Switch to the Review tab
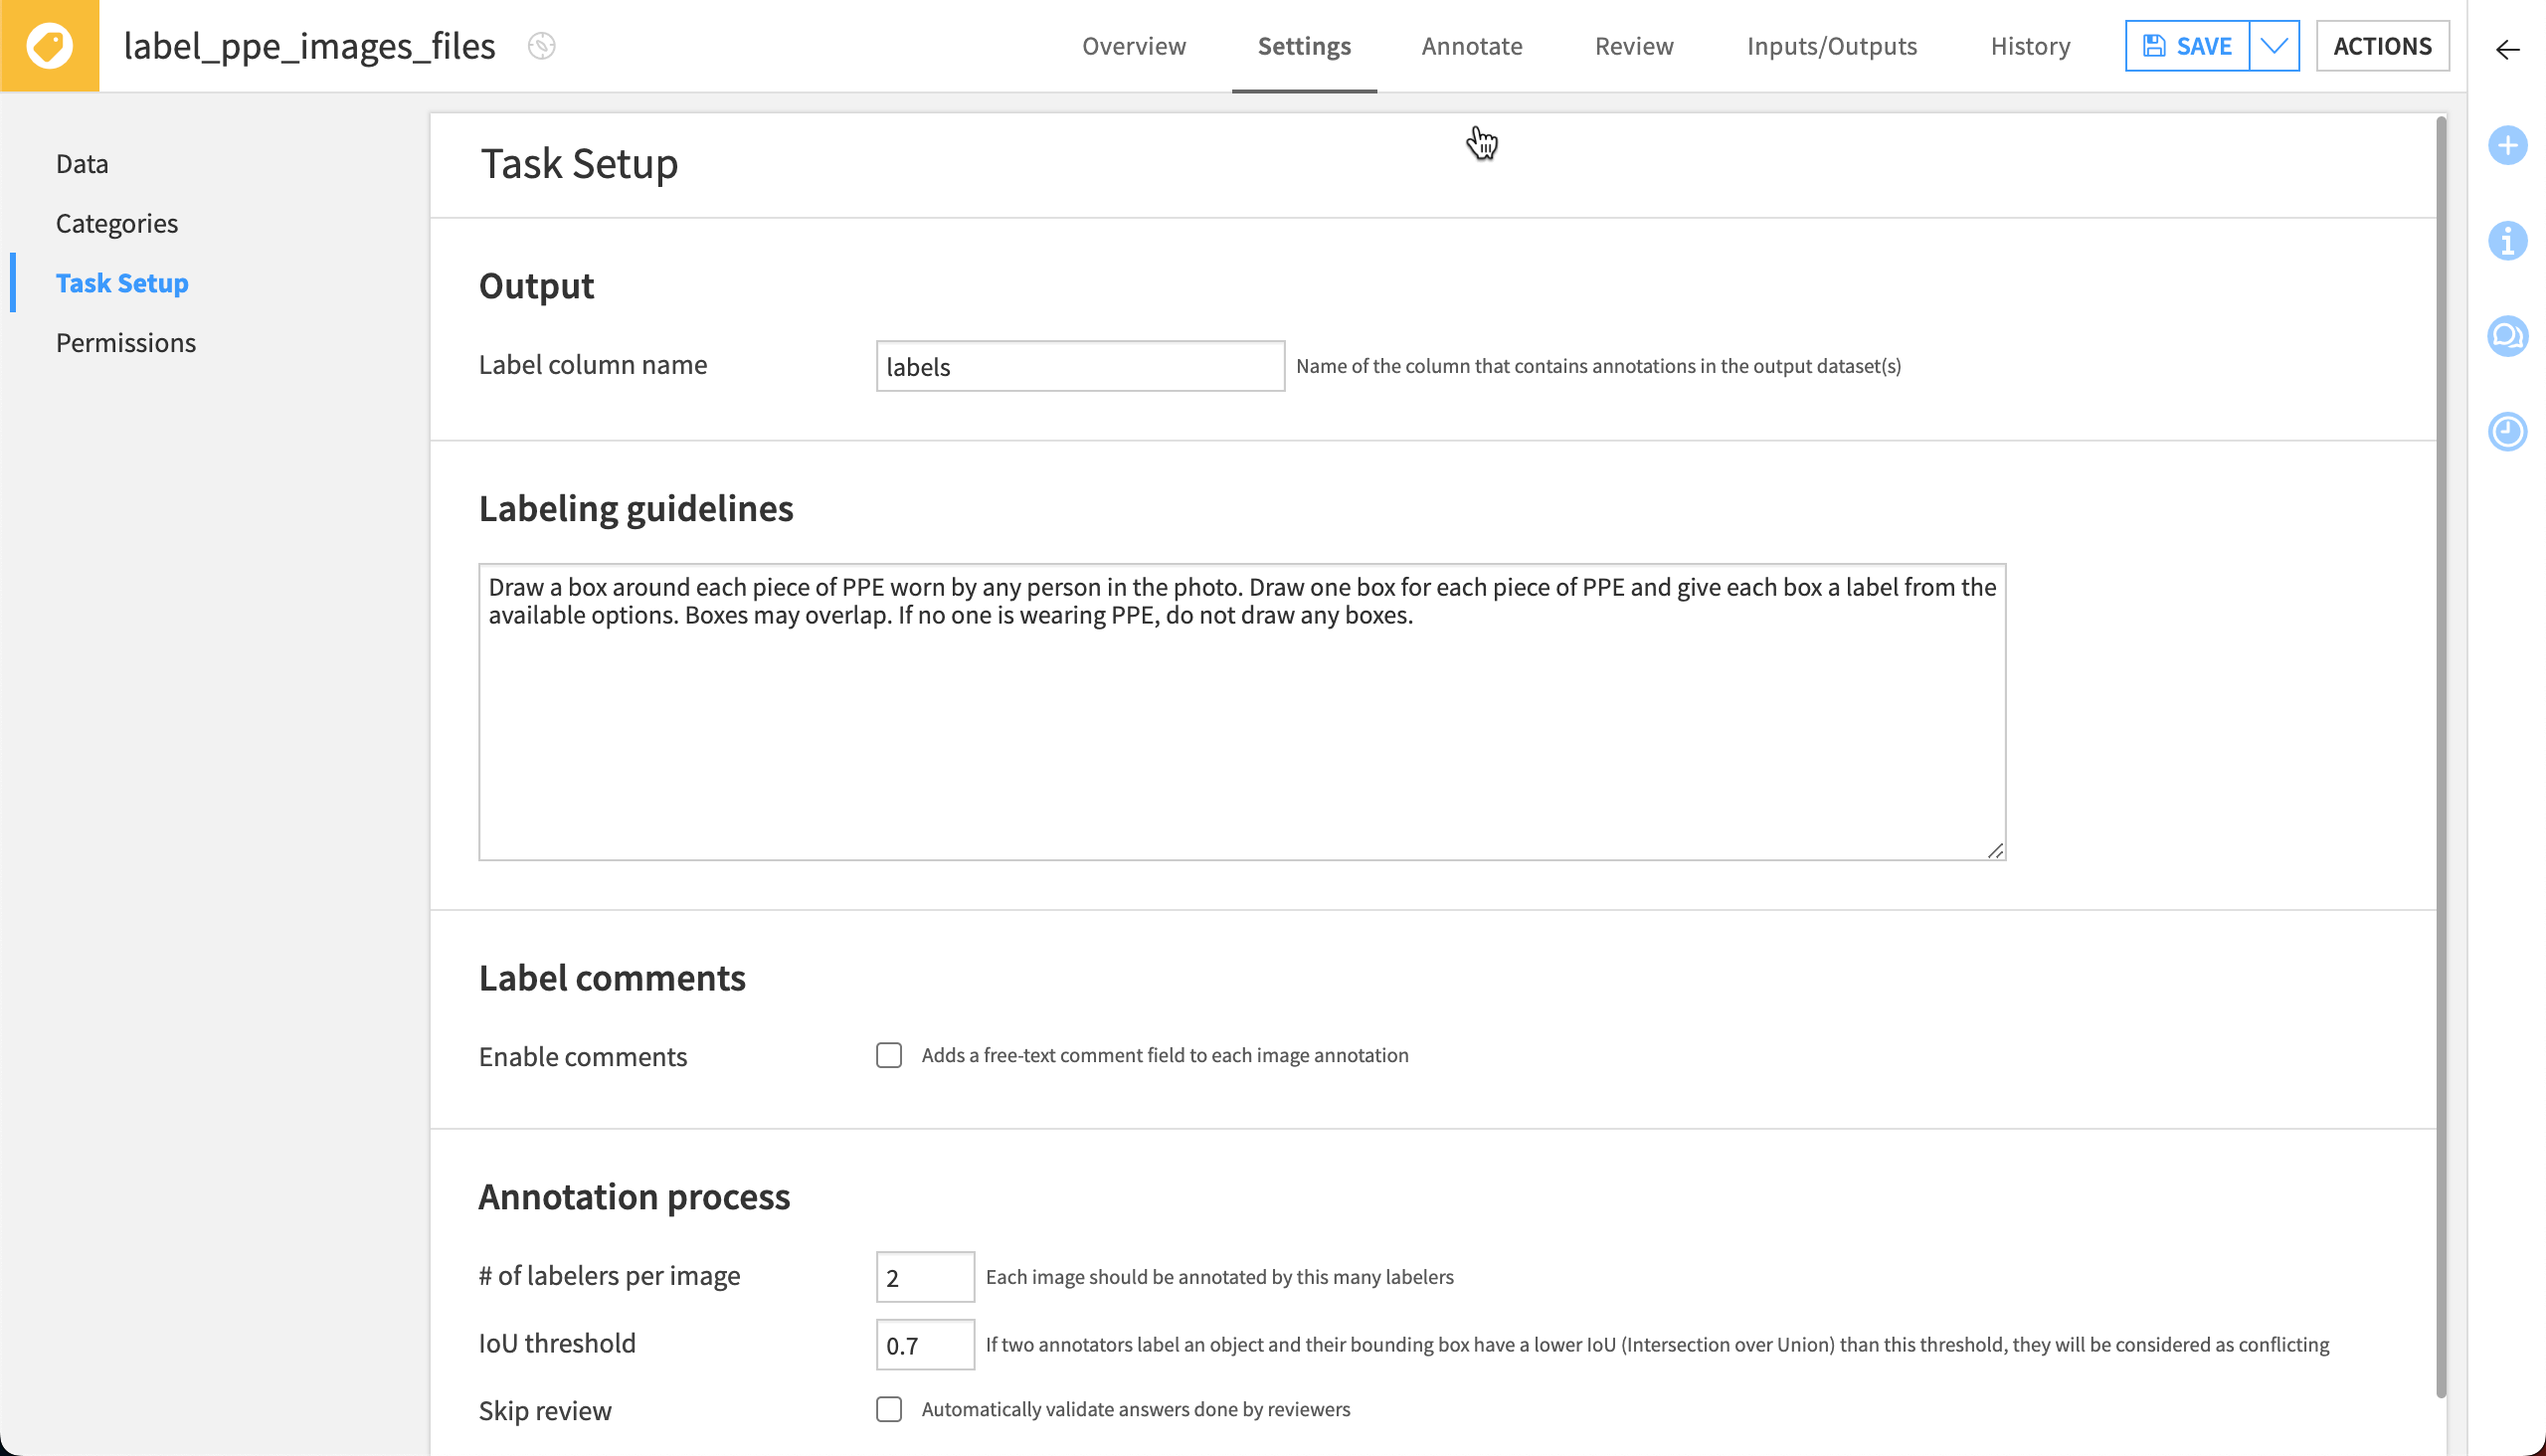2546x1456 pixels. (1633, 46)
